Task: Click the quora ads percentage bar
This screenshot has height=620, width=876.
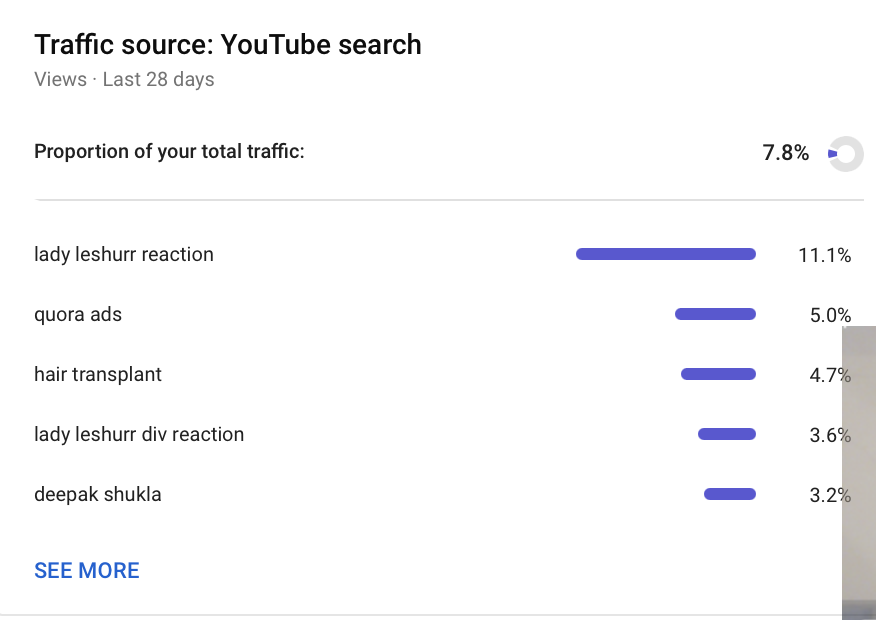Action: click(x=716, y=314)
